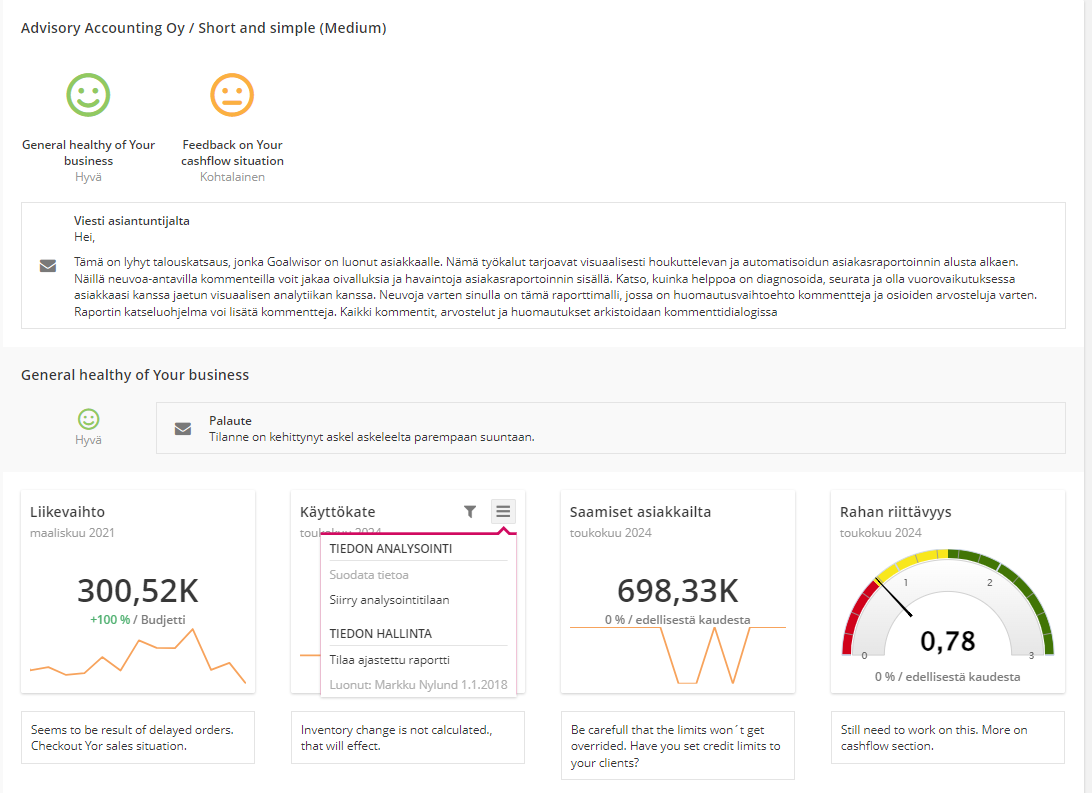Click the General healthy of Your business heading
1092x793 pixels.
[x=135, y=375]
